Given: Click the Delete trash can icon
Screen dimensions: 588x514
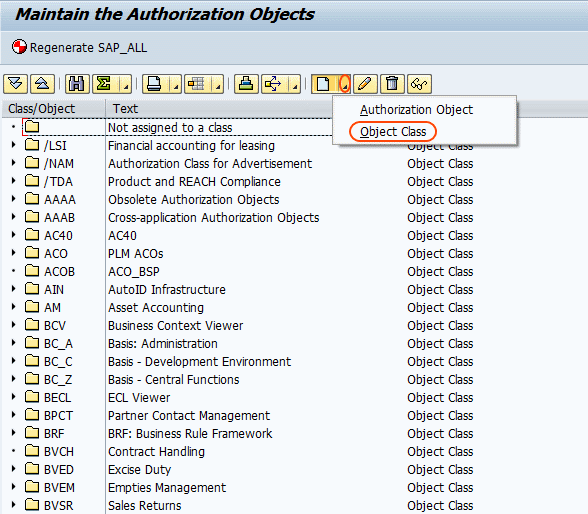Looking at the screenshot, I should click(x=392, y=83).
